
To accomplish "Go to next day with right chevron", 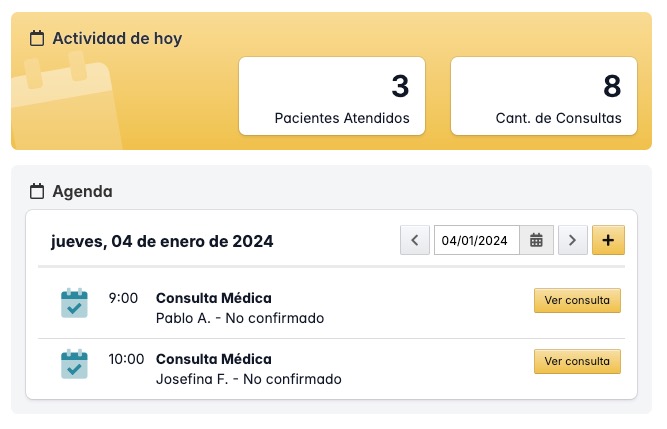I will (x=572, y=240).
